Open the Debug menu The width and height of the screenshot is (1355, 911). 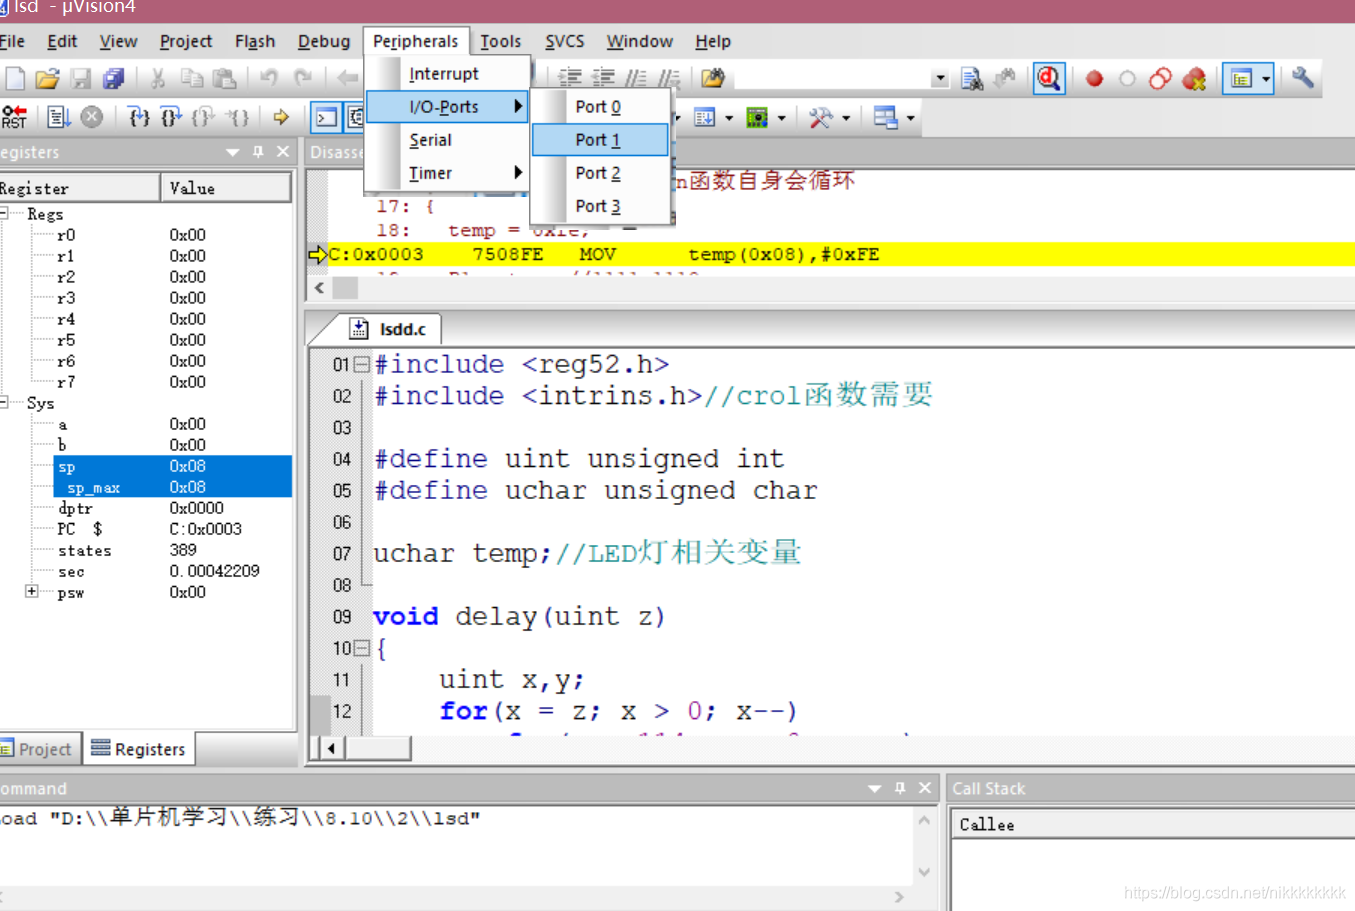point(324,41)
